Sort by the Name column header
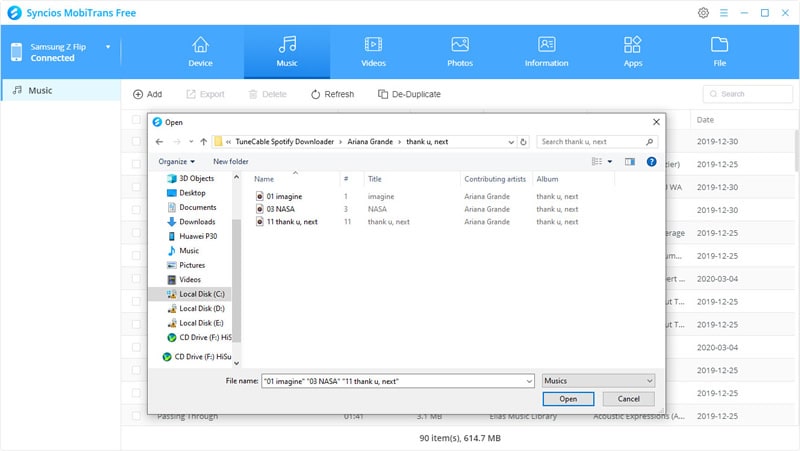800x451 pixels. [264, 179]
